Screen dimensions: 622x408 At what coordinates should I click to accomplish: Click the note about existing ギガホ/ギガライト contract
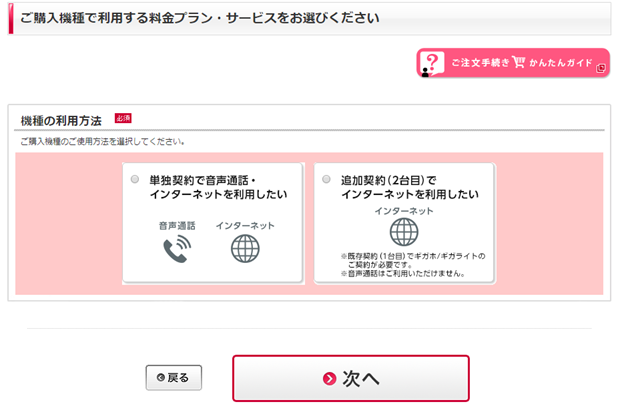point(413,260)
